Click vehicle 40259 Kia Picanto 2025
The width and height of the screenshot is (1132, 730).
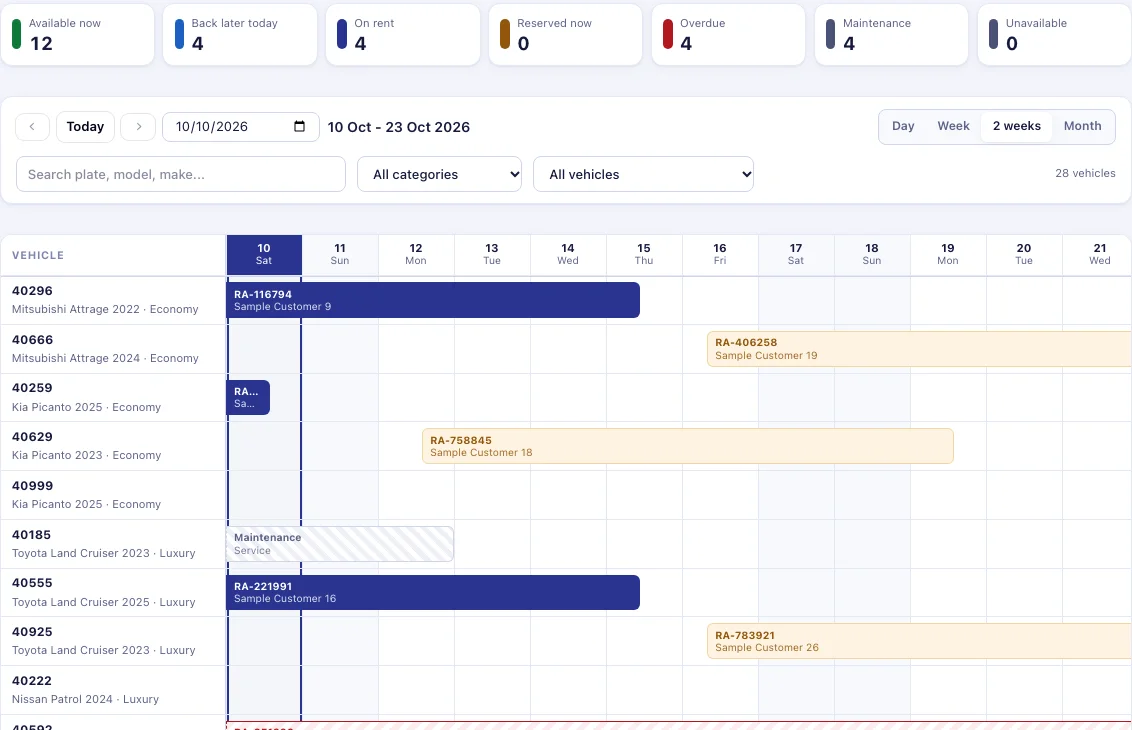(x=113, y=398)
